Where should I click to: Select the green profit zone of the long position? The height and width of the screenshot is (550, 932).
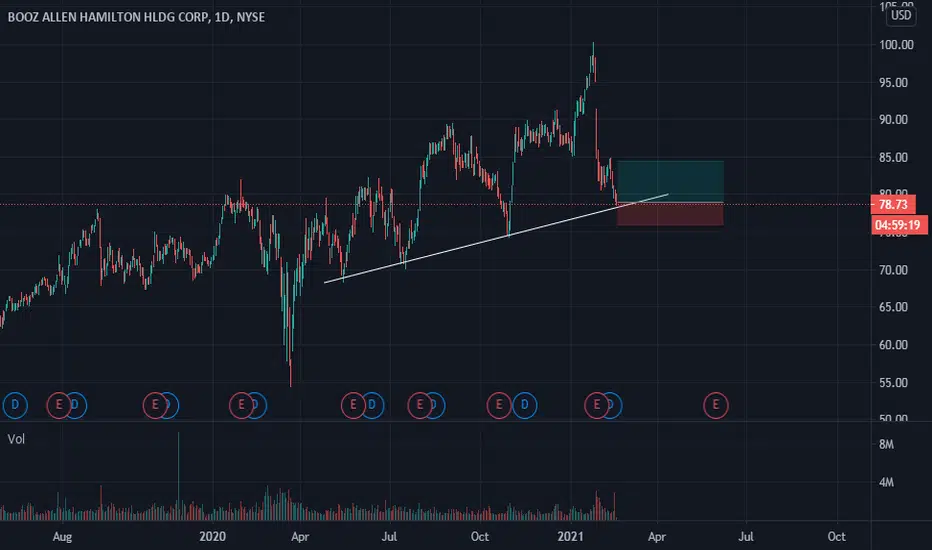pyautogui.click(x=670, y=182)
